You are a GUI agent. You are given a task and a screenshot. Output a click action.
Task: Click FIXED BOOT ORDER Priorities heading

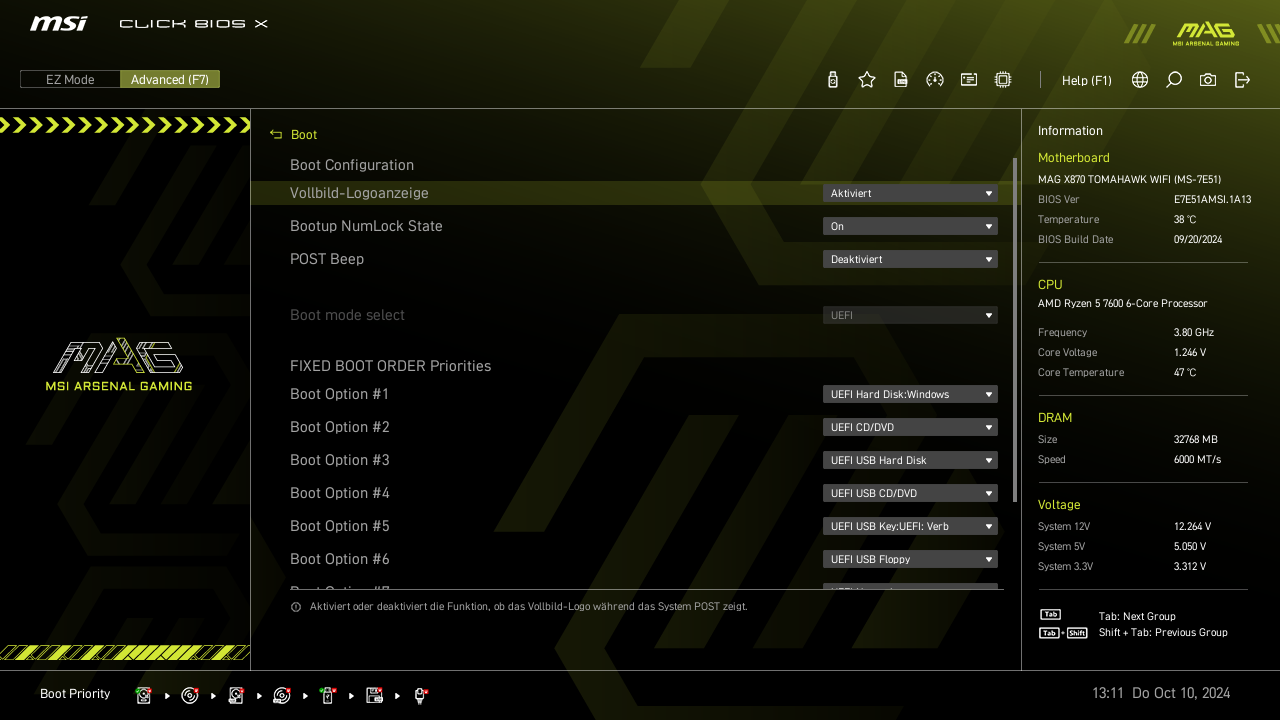click(390, 366)
